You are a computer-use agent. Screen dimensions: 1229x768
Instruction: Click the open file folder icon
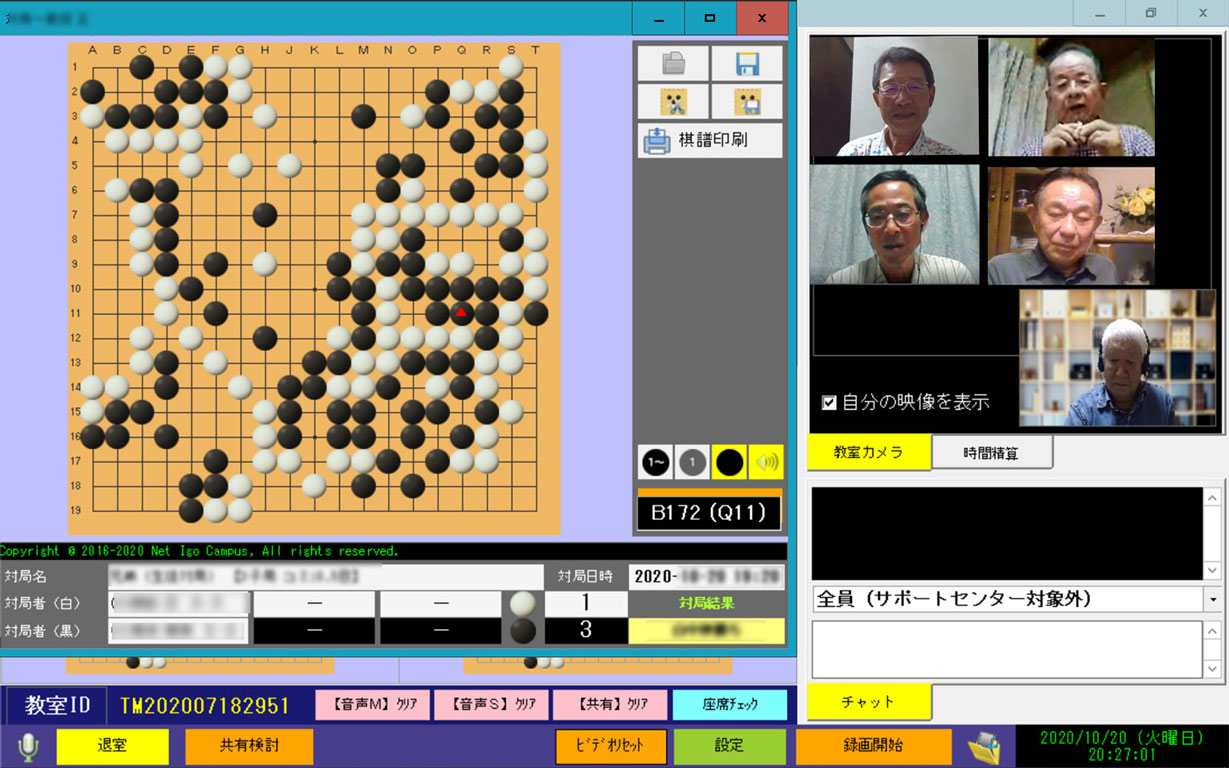point(674,64)
